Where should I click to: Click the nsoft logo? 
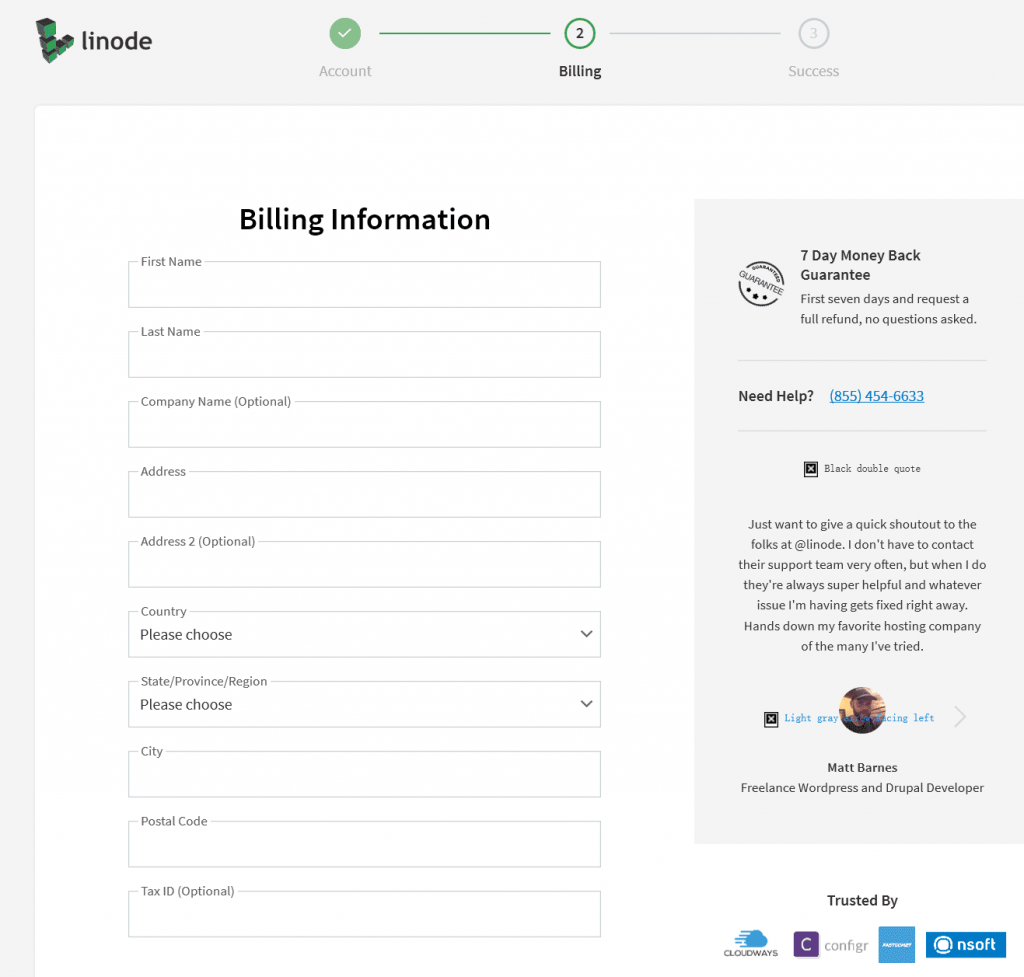[965, 944]
